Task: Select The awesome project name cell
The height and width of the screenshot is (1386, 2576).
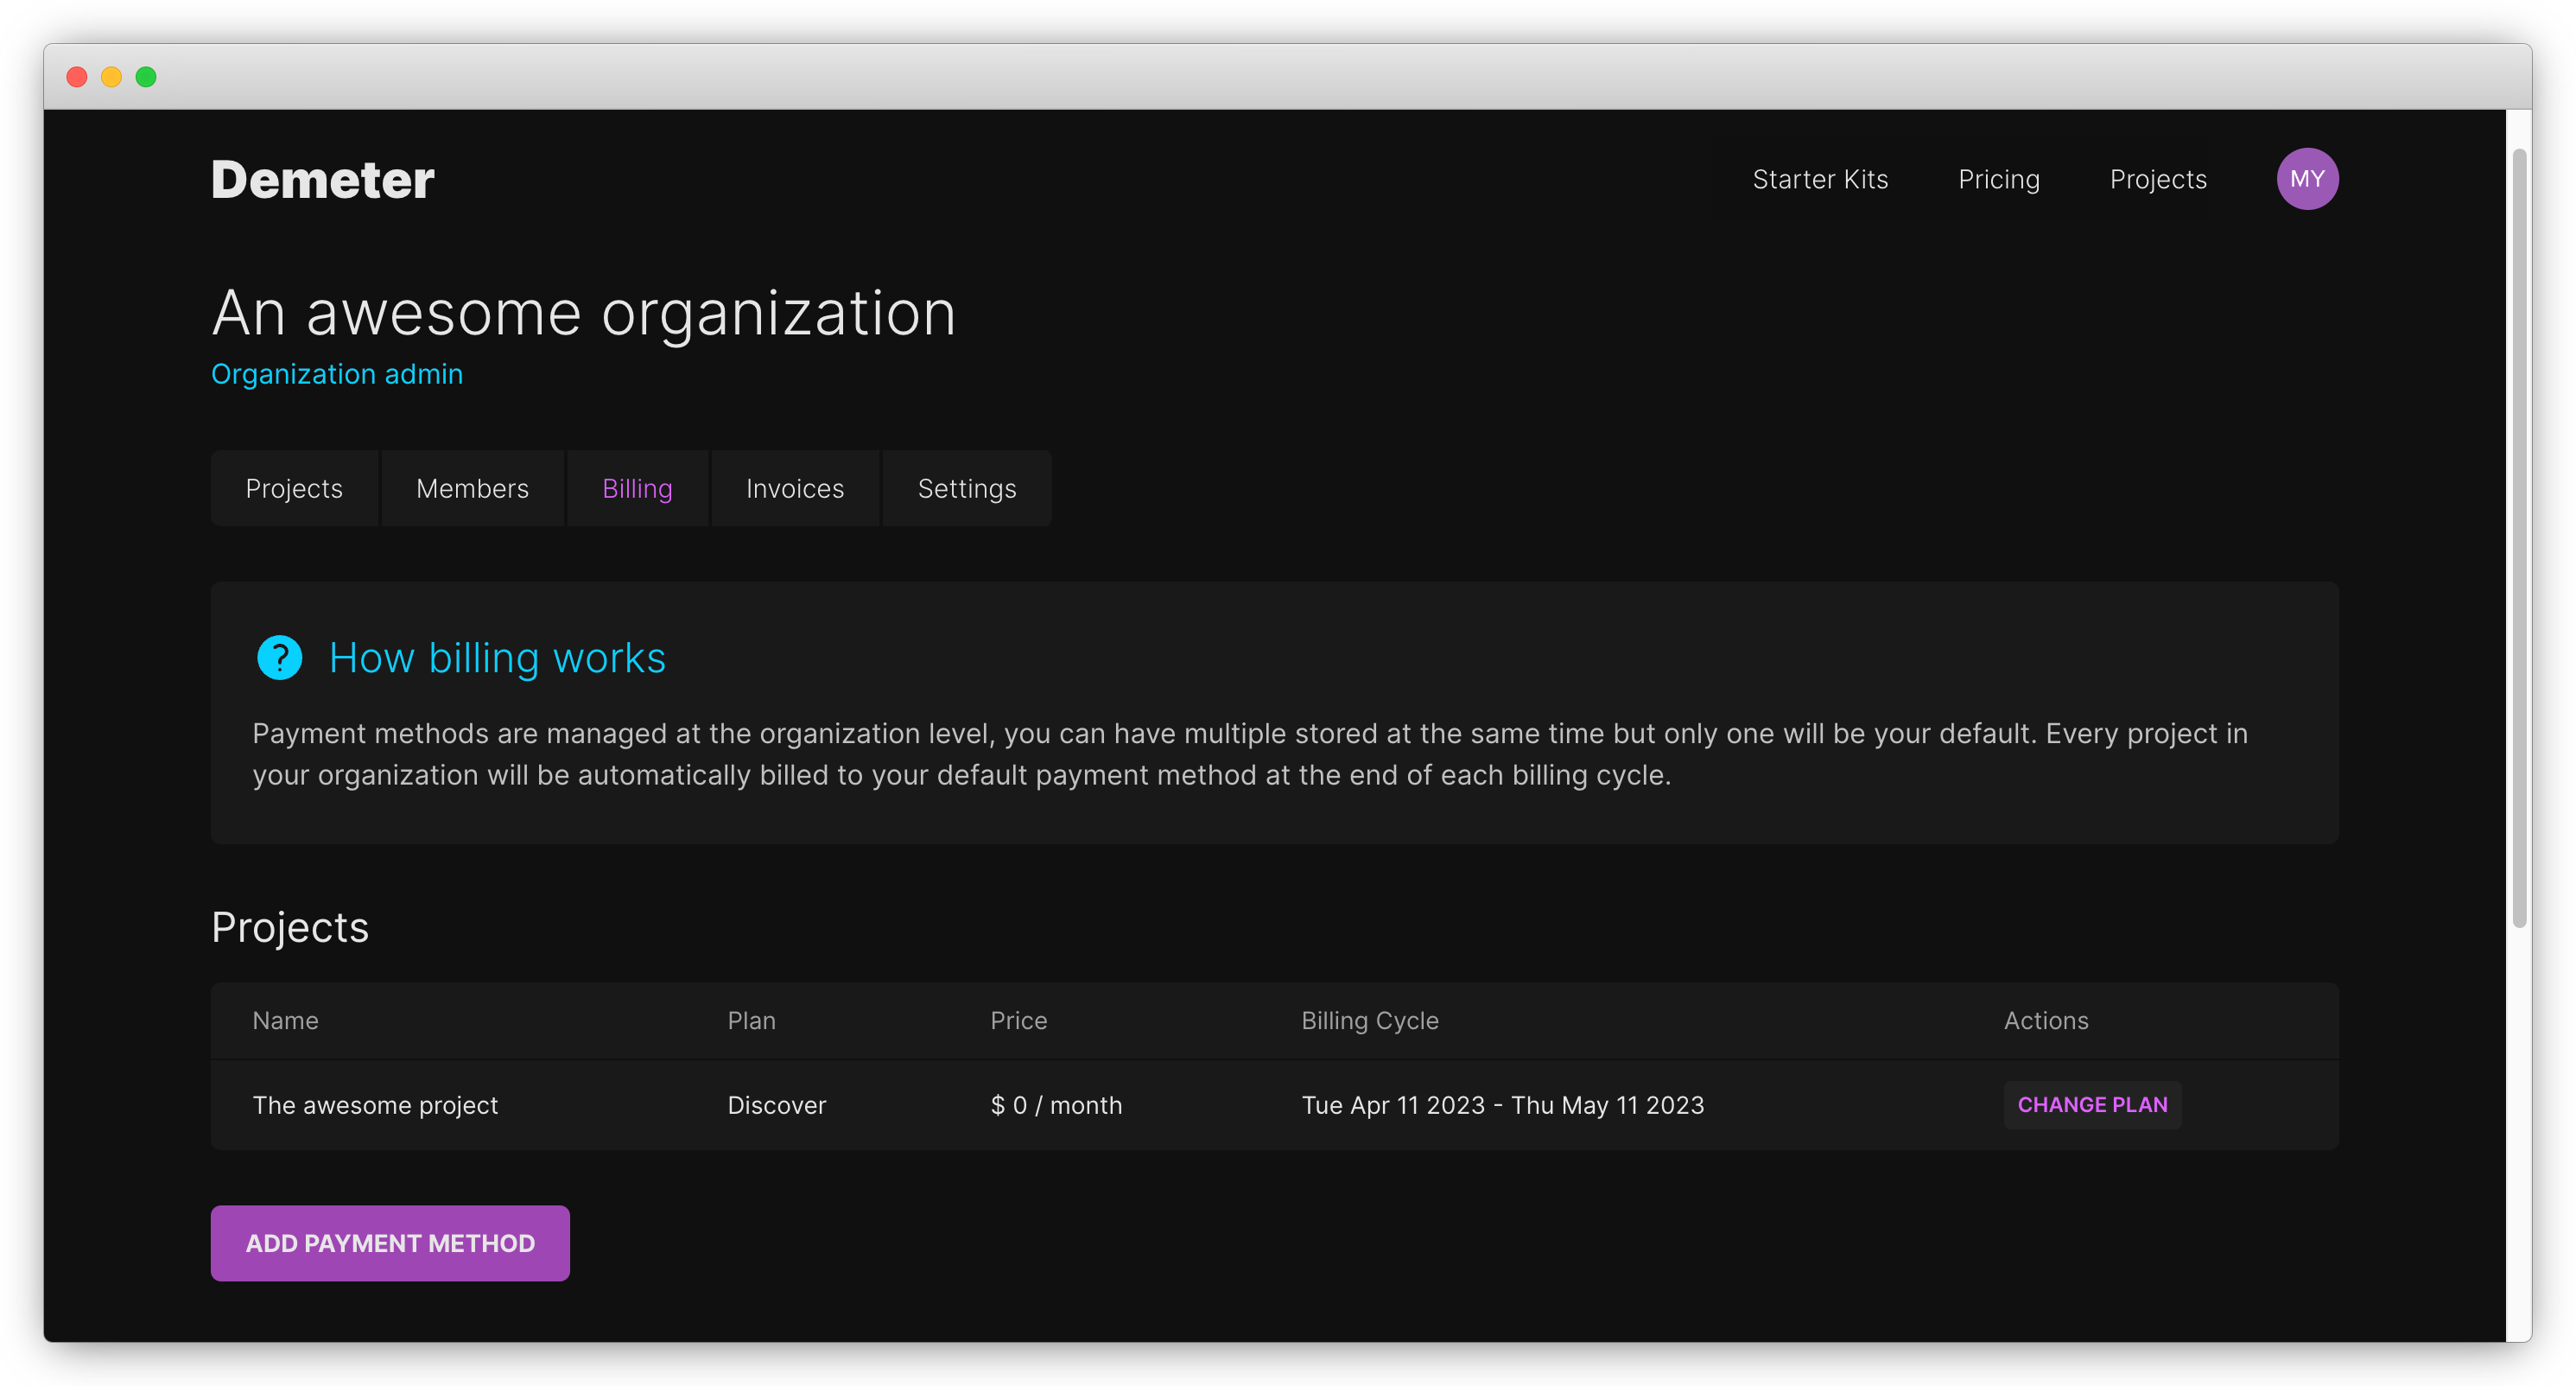Action: tap(375, 1105)
